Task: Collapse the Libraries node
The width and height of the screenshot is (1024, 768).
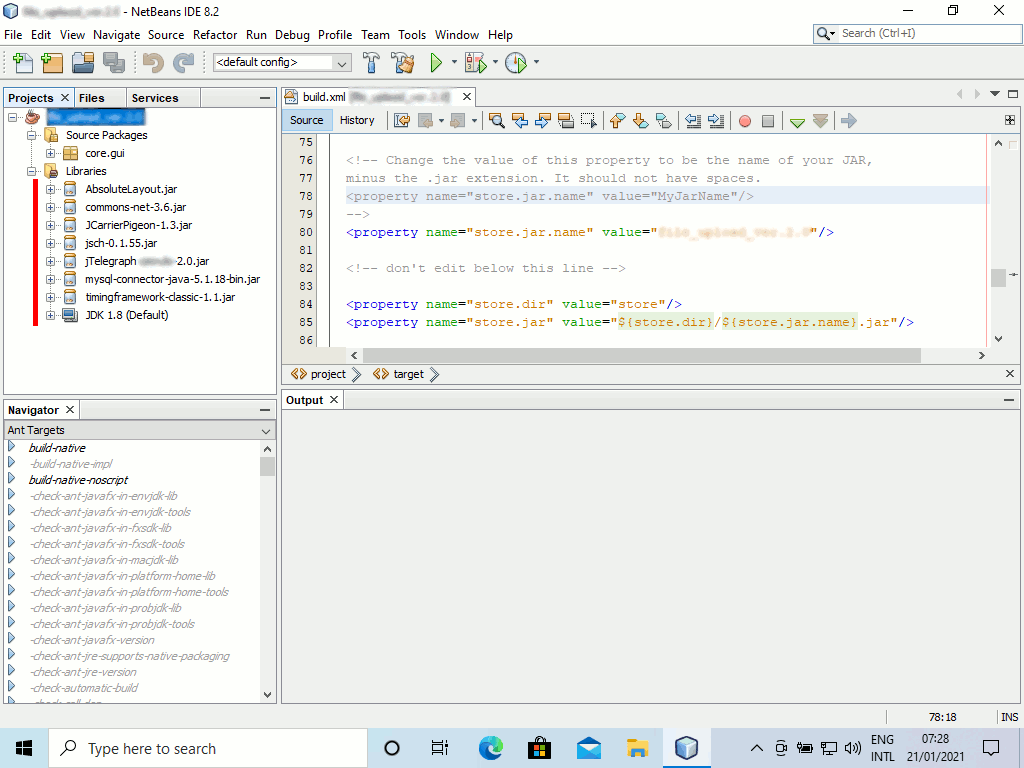Action: [31, 171]
